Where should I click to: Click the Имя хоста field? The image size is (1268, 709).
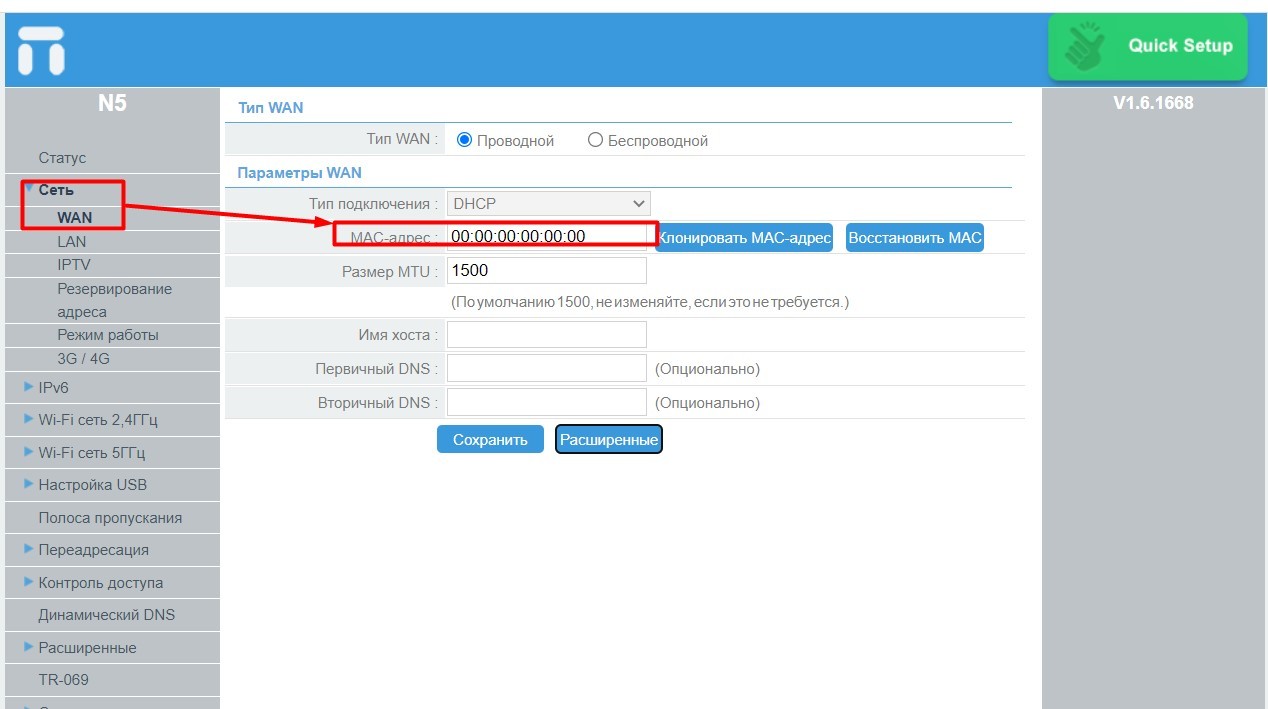pos(547,335)
